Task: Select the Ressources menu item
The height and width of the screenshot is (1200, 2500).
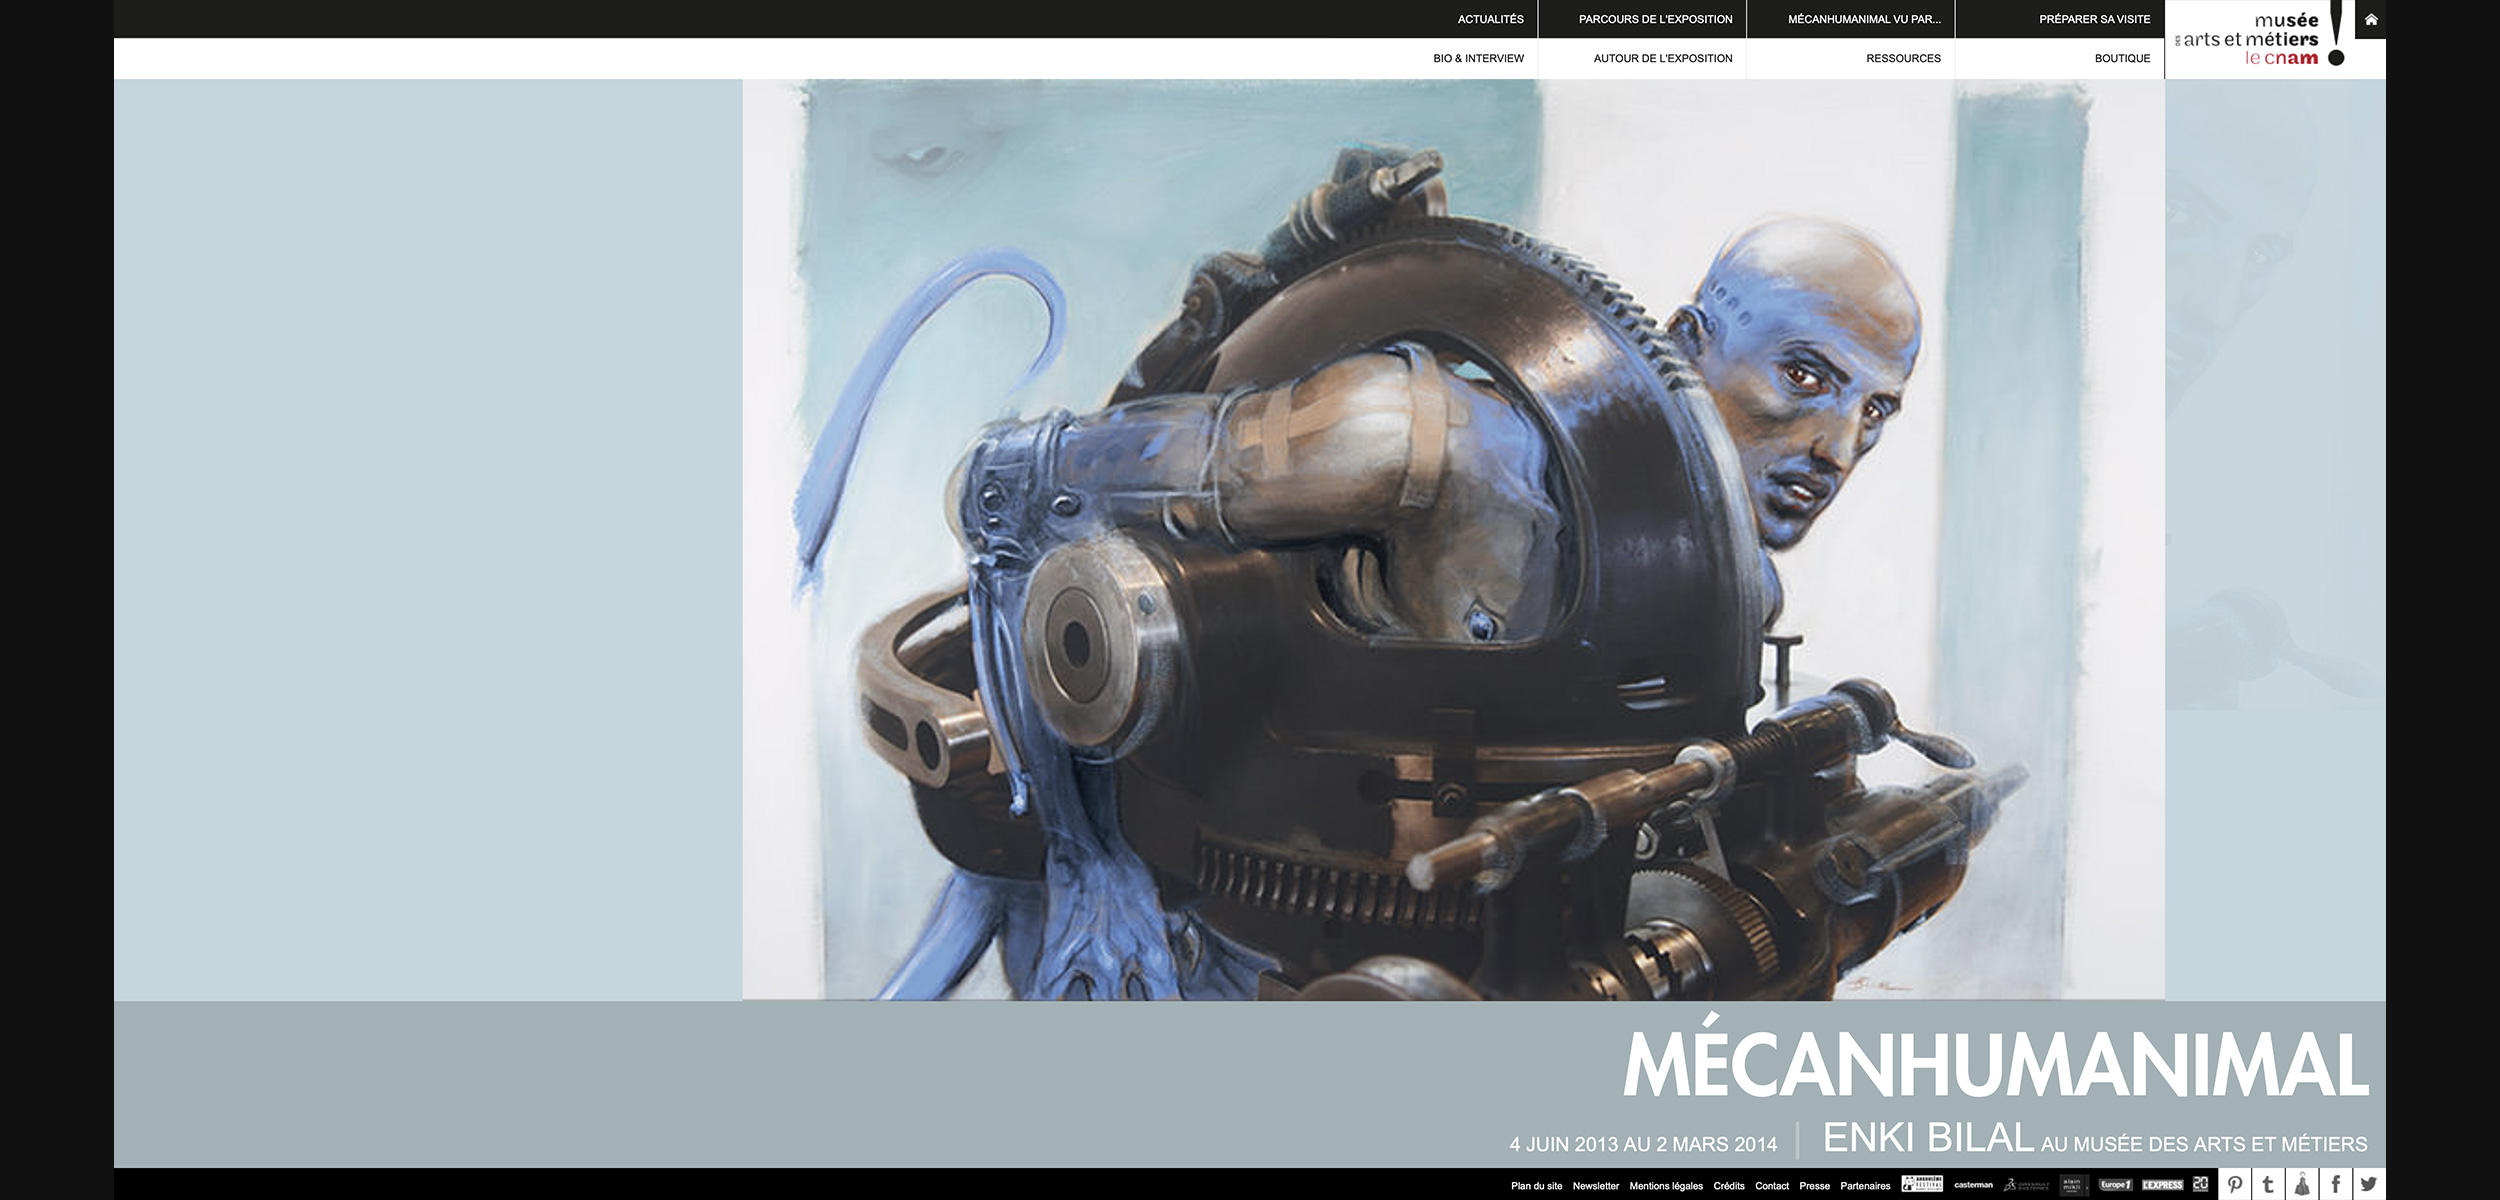Action: (1903, 58)
